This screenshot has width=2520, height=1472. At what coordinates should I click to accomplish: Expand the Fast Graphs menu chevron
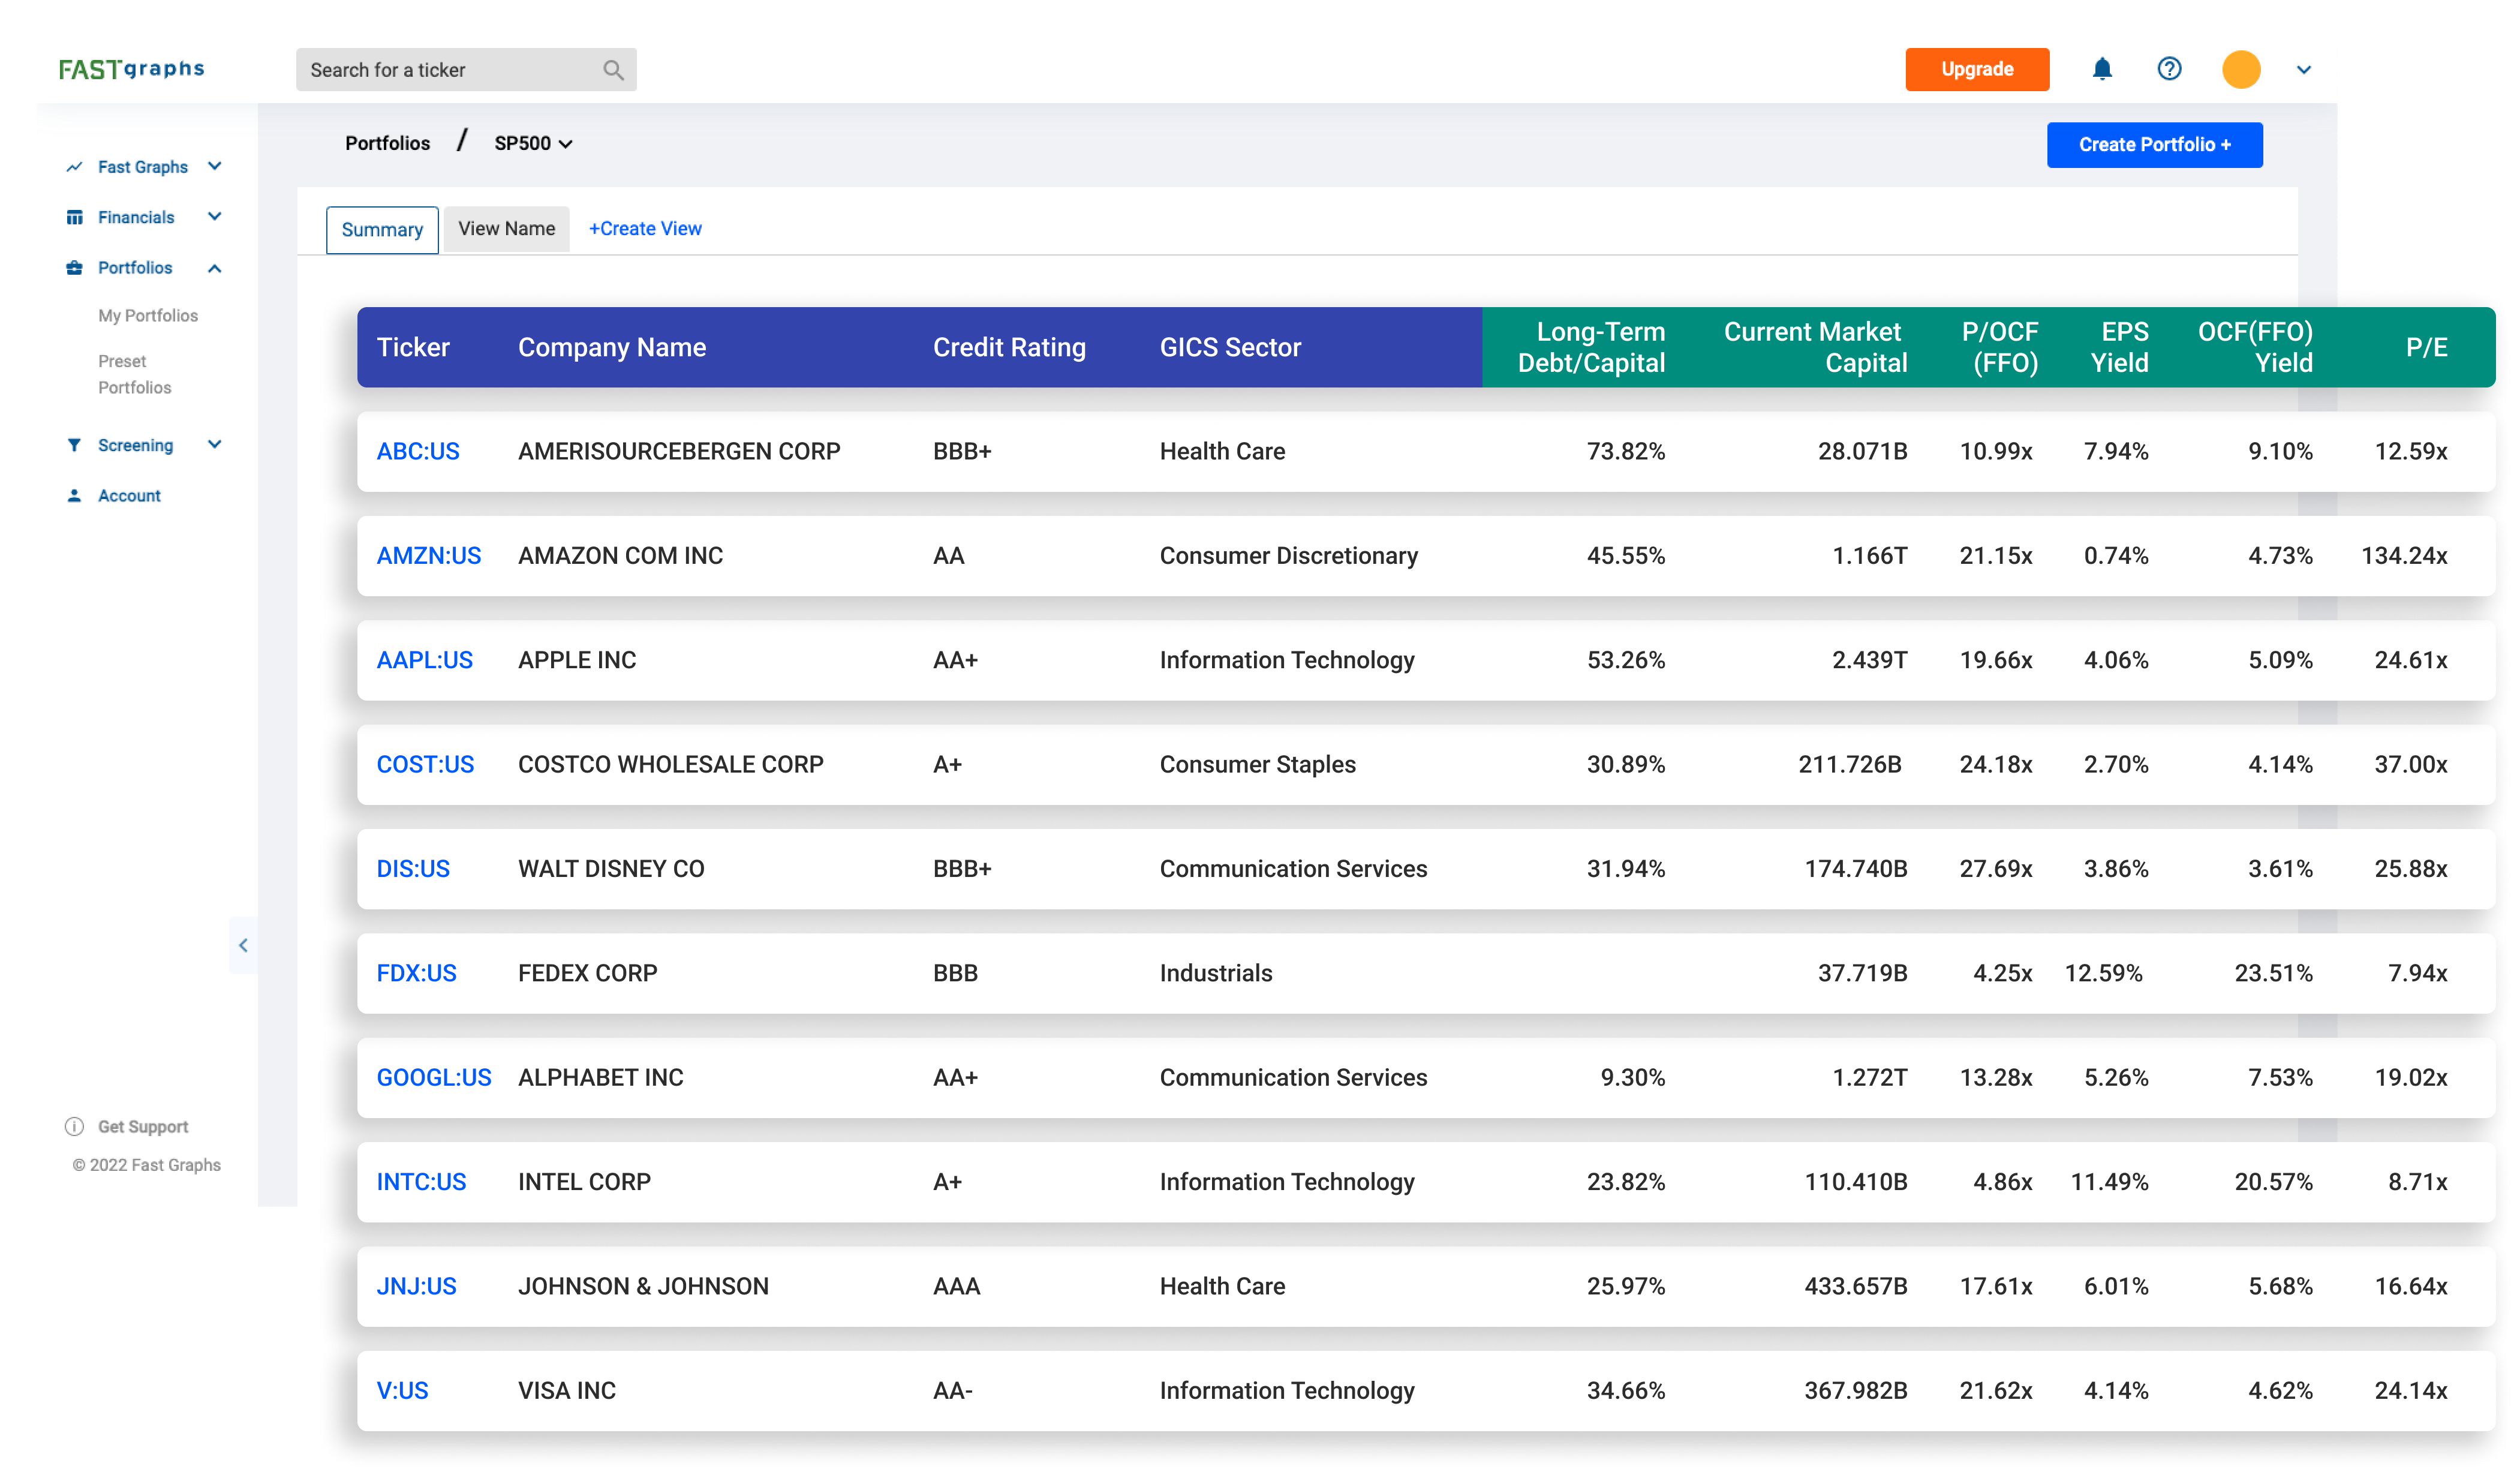tap(215, 166)
